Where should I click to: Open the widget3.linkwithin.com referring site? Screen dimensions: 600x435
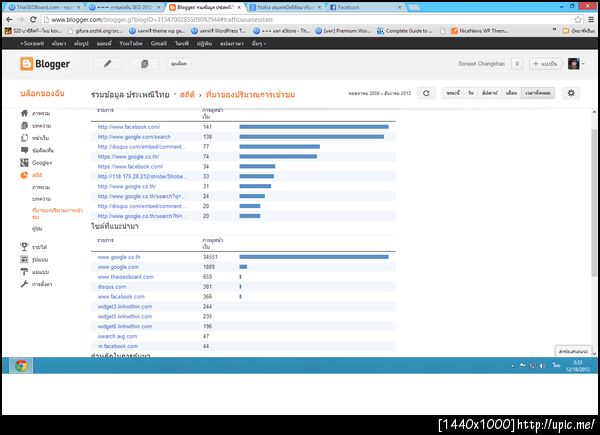(x=125, y=307)
